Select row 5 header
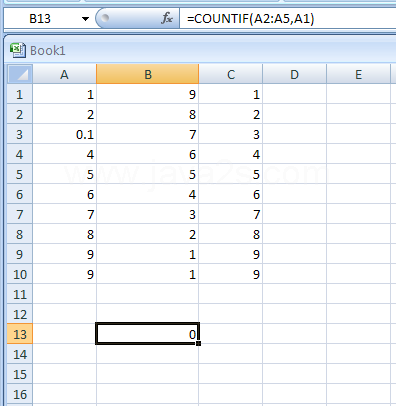Image resolution: width=396 pixels, height=406 pixels. click(20, 174)
